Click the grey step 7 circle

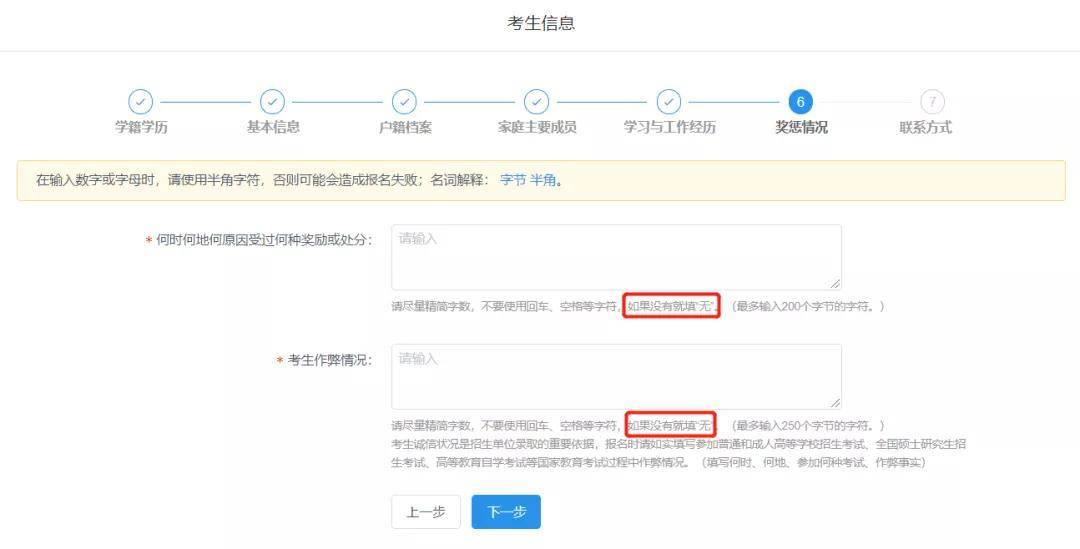[x=932, y=102]
